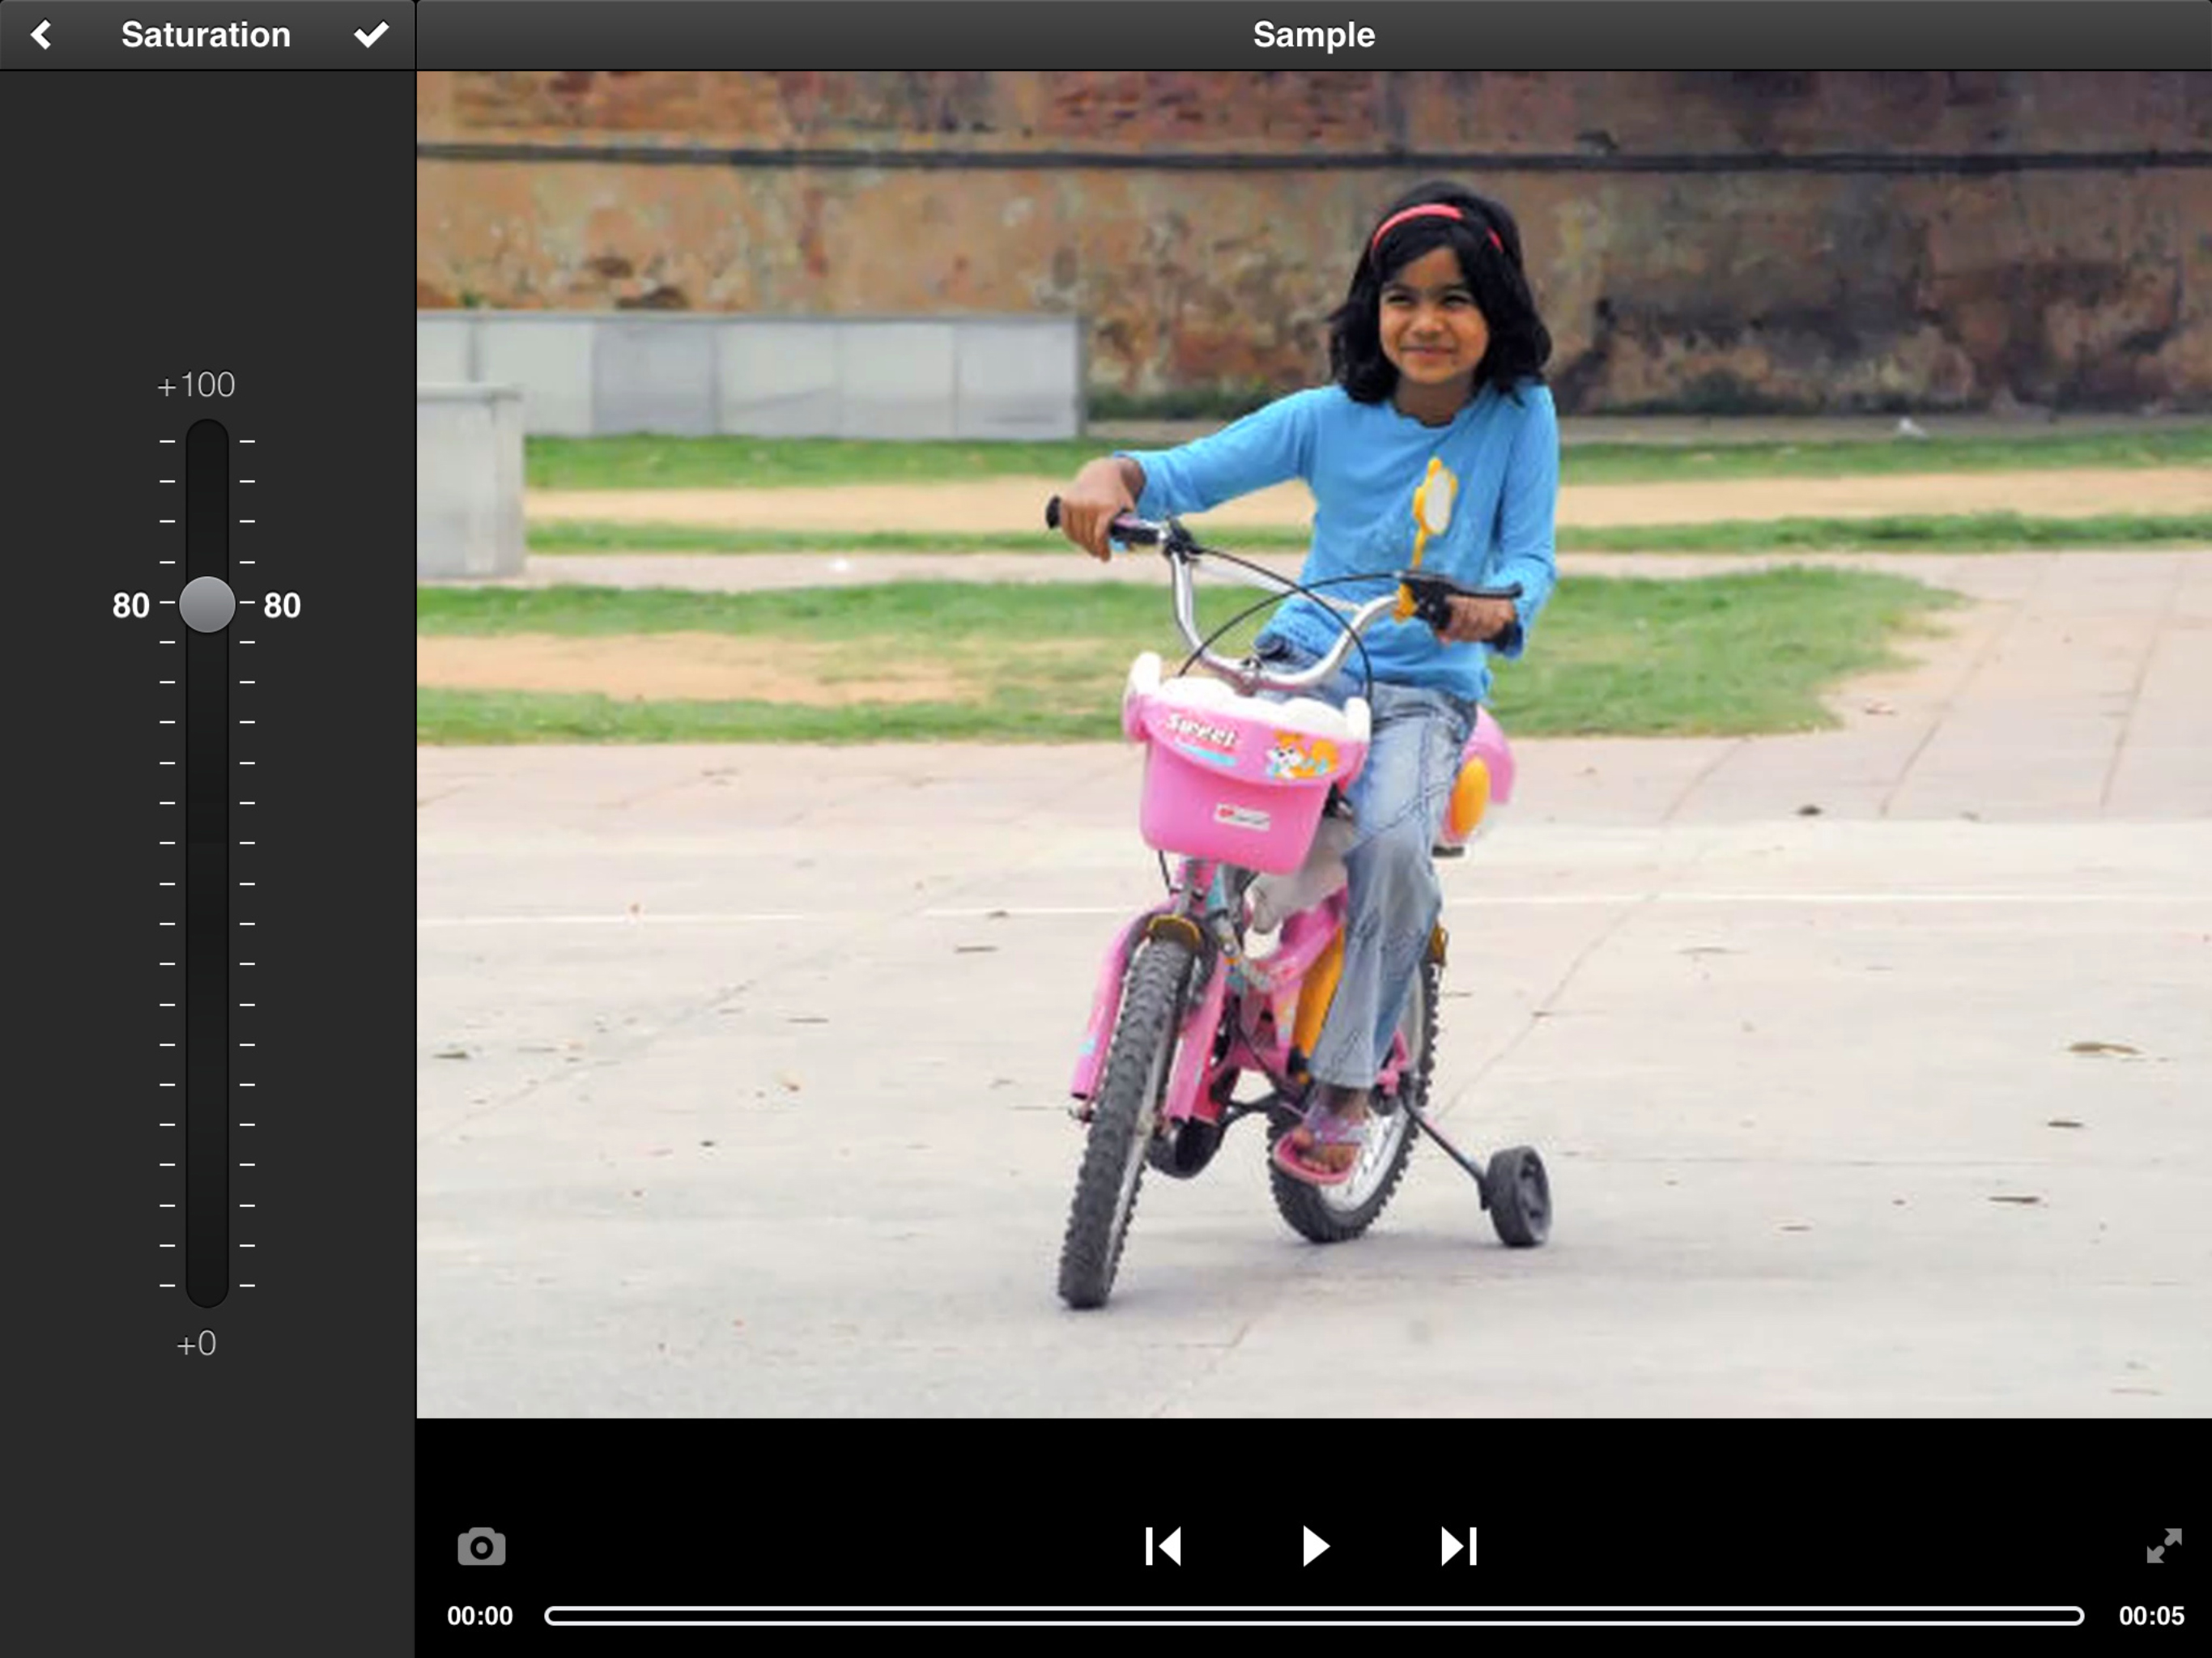The height and width of the screenshot is (1658, 2212).
Task: Skip to the previous frame button
Action: pyautogui.click(x=1163, y=1546)
